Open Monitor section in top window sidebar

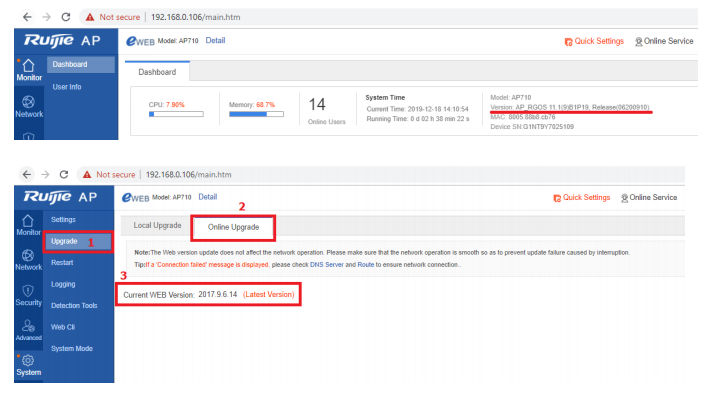[x=29, y=70]
